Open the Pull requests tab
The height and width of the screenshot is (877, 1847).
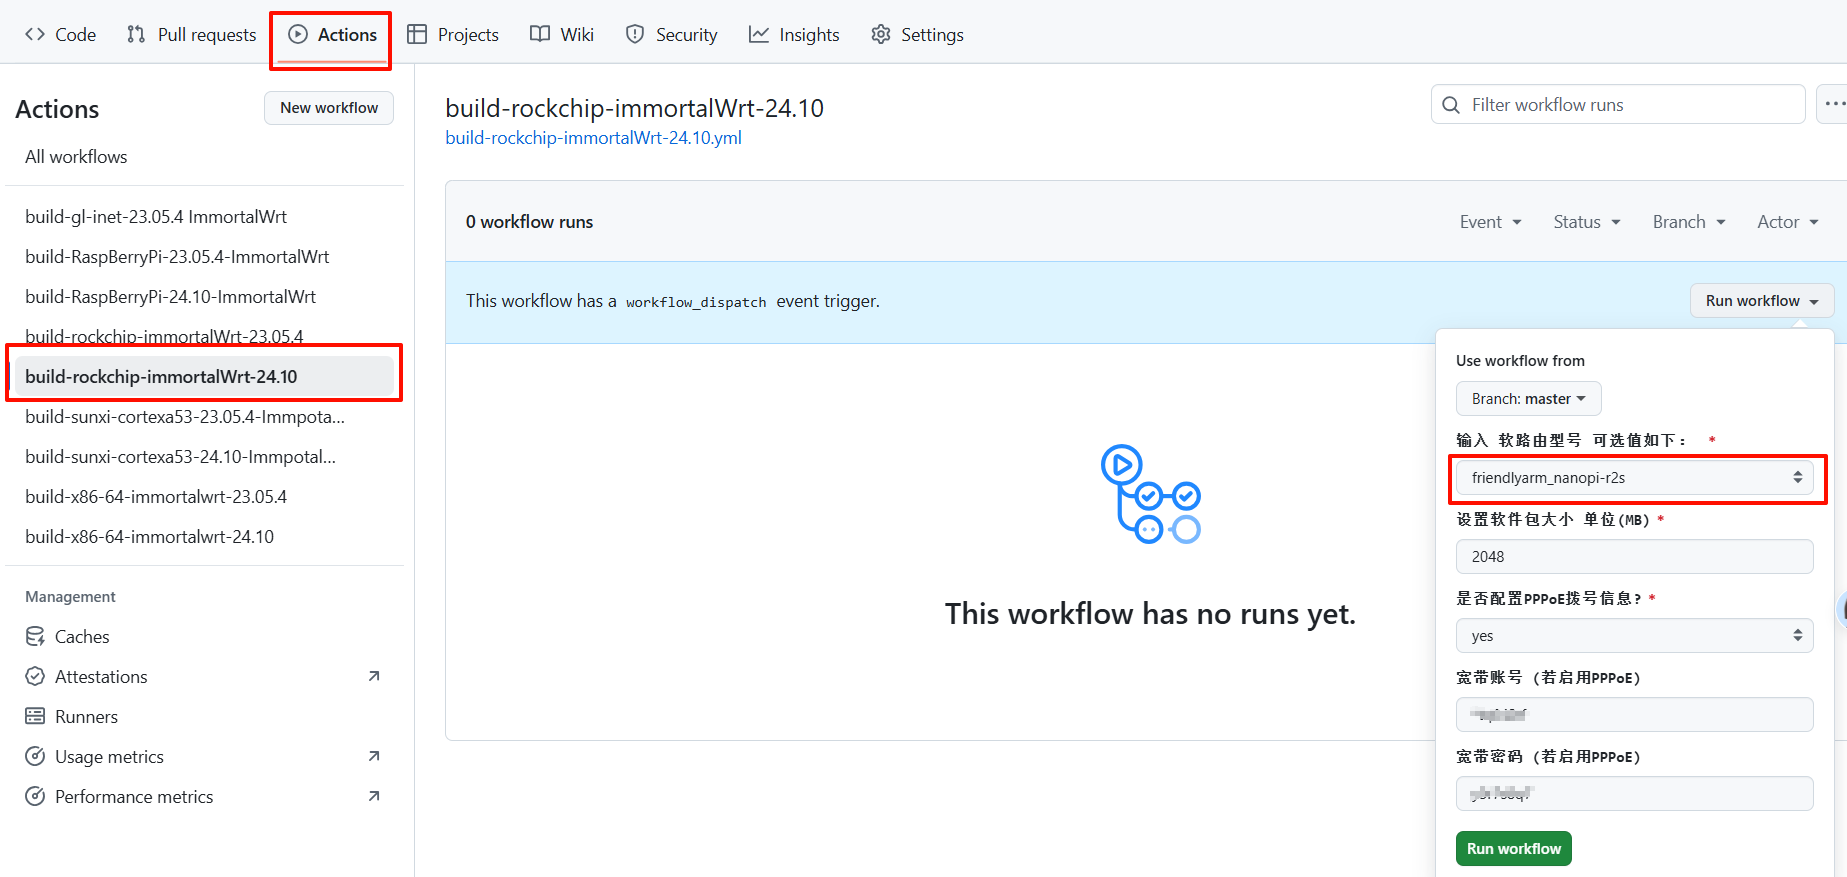(x=192, y=34)
